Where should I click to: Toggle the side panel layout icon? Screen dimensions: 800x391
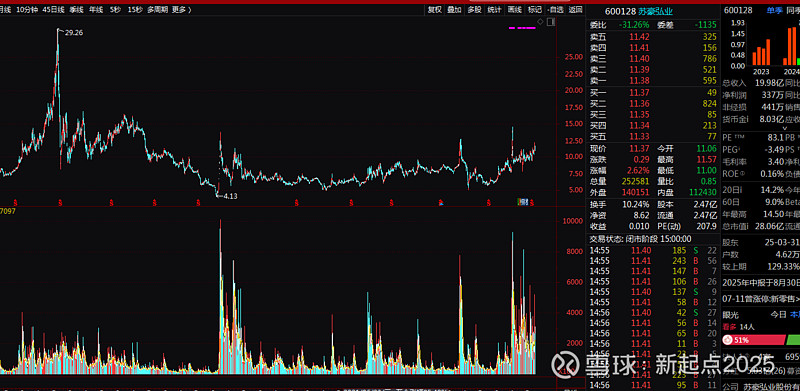click(550, 21)
